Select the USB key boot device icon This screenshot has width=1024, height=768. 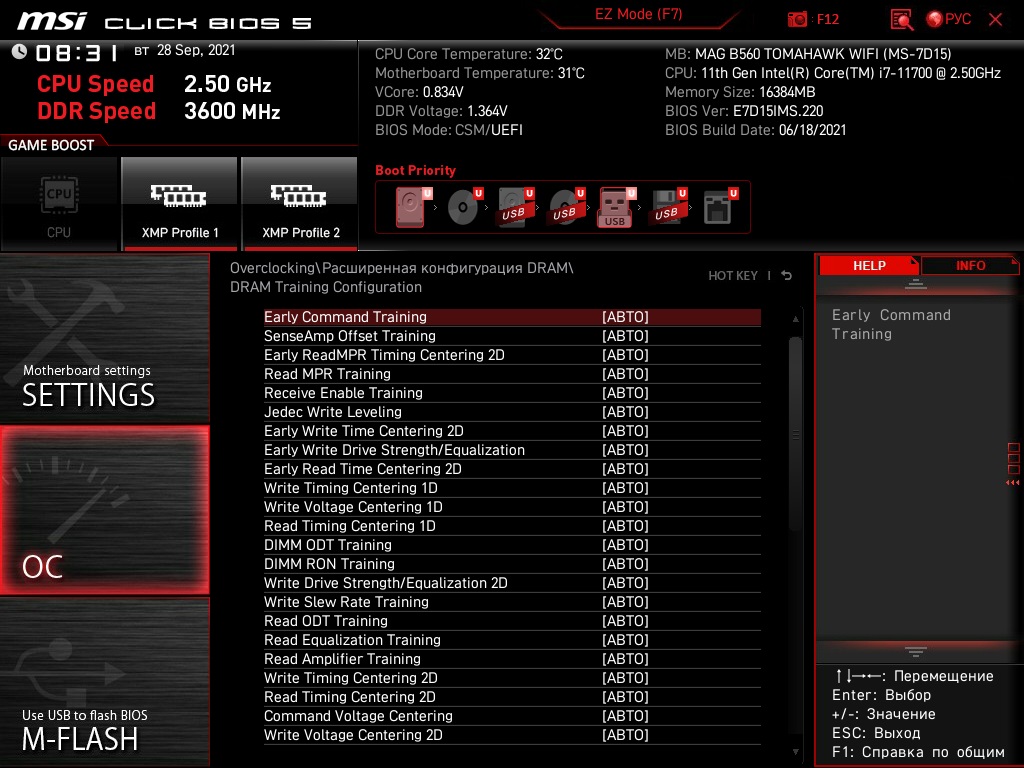click(x=616, y=207)
